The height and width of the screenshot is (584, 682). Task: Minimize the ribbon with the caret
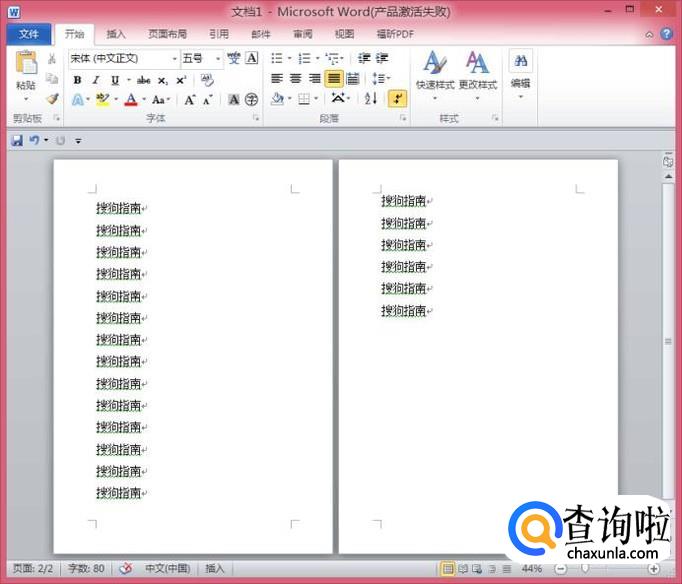click(x=649, y=35)
